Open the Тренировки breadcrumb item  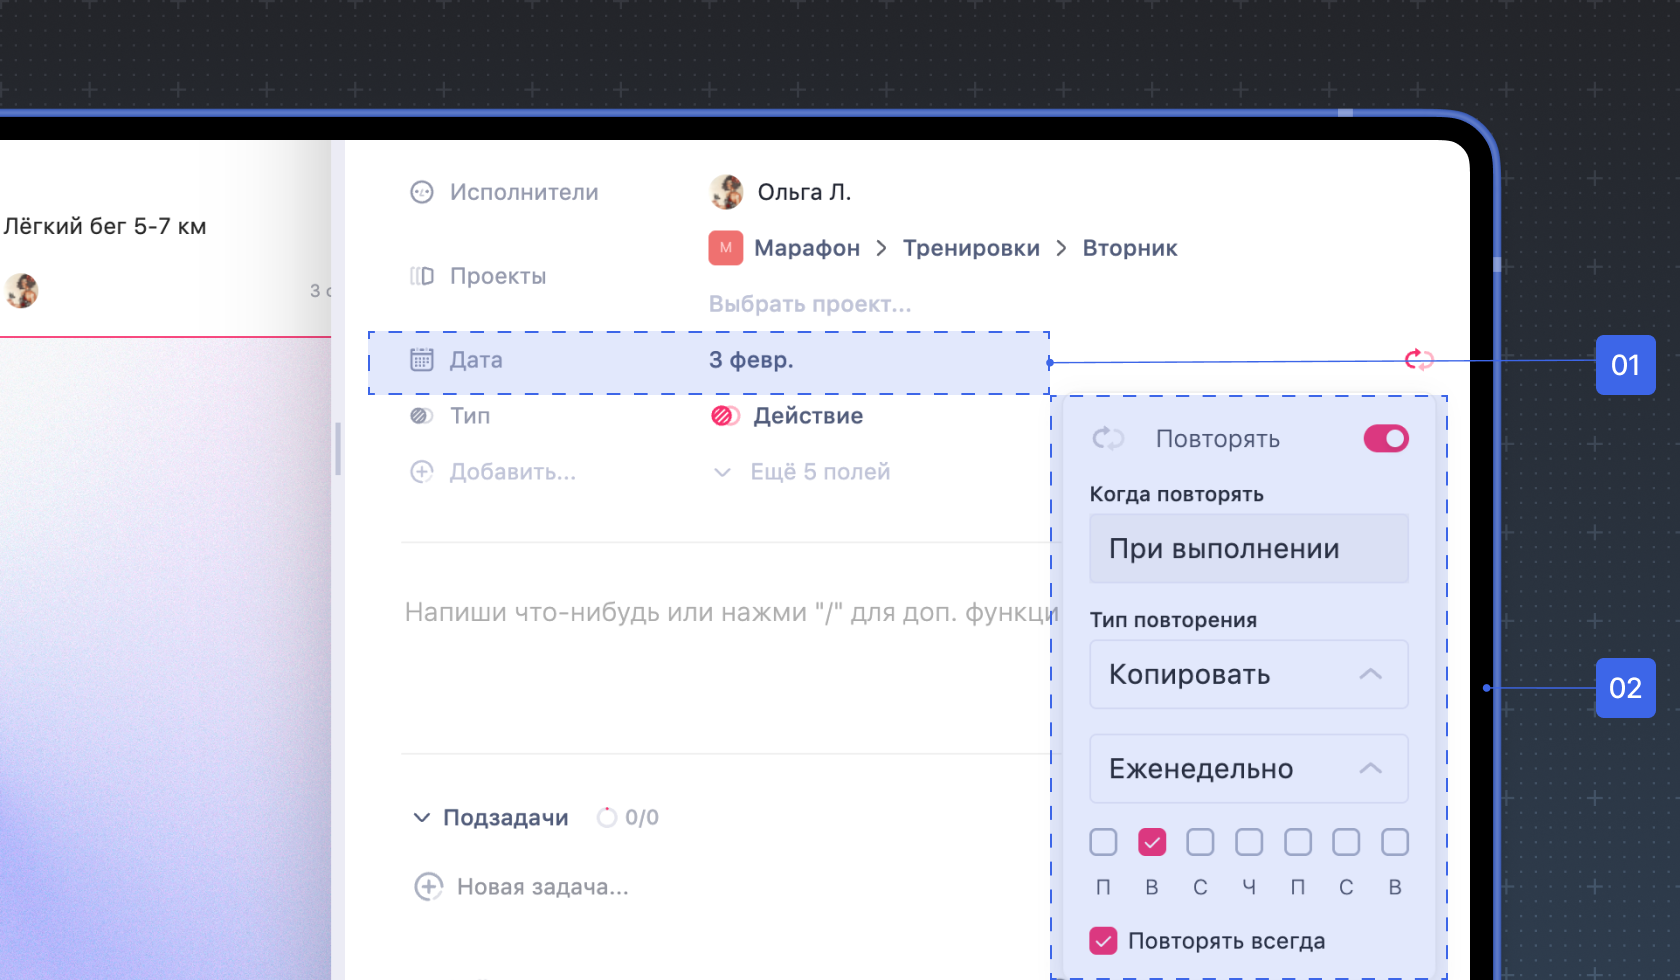tap(971, 247)
